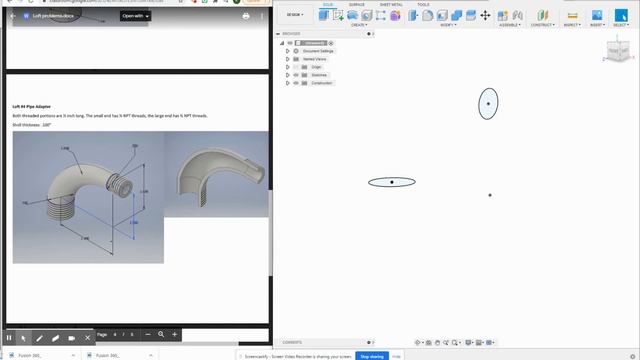640x360 pixels.
Task: Activate the root component radio button
Action: pyautogui.click(x=331, y=43)
